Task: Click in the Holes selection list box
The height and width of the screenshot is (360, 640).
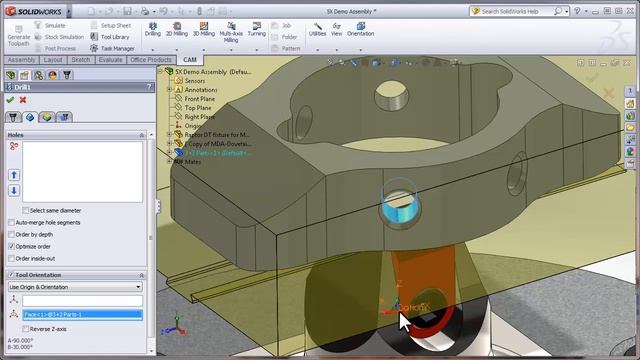Action: click(x=82, y=172)
